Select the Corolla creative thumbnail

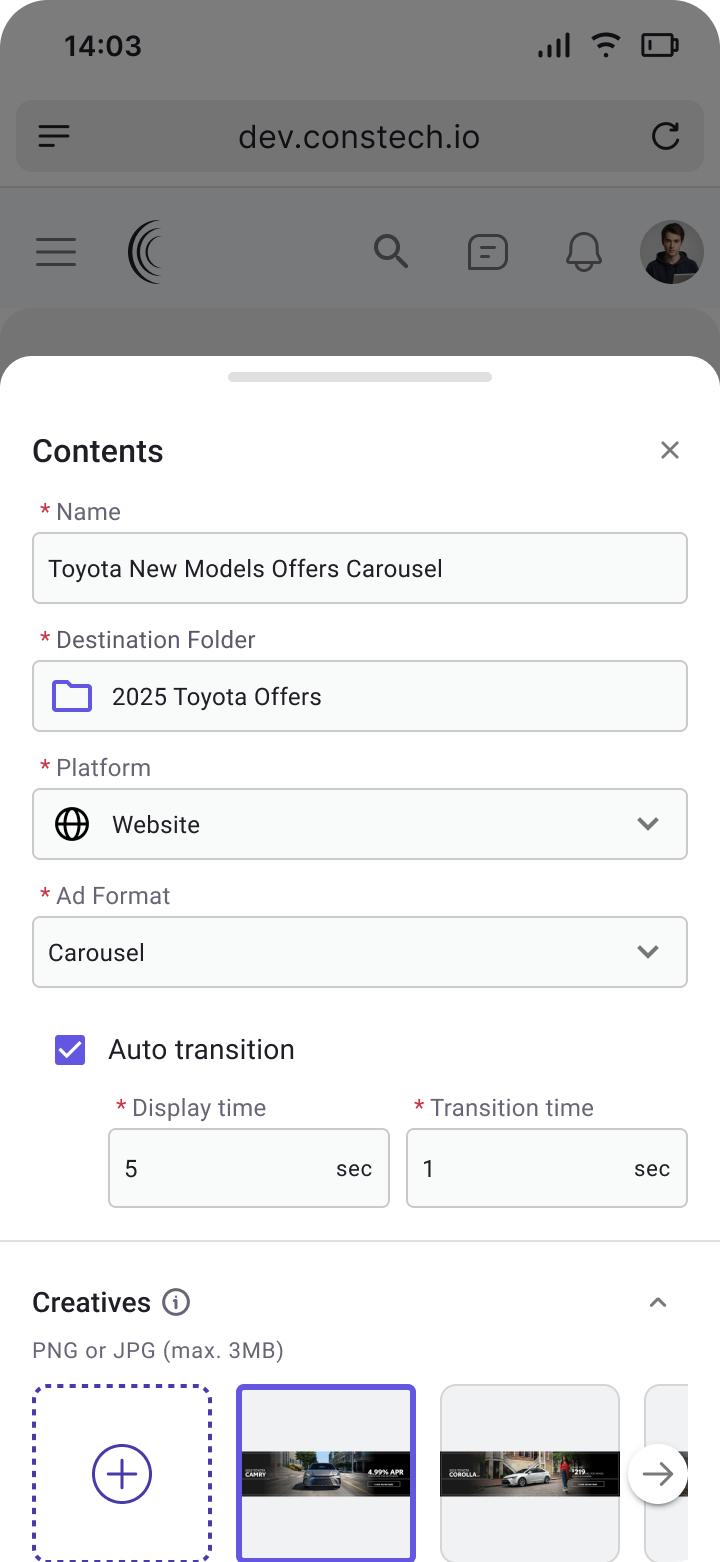pyautogui.click(x=530, y=1473)
